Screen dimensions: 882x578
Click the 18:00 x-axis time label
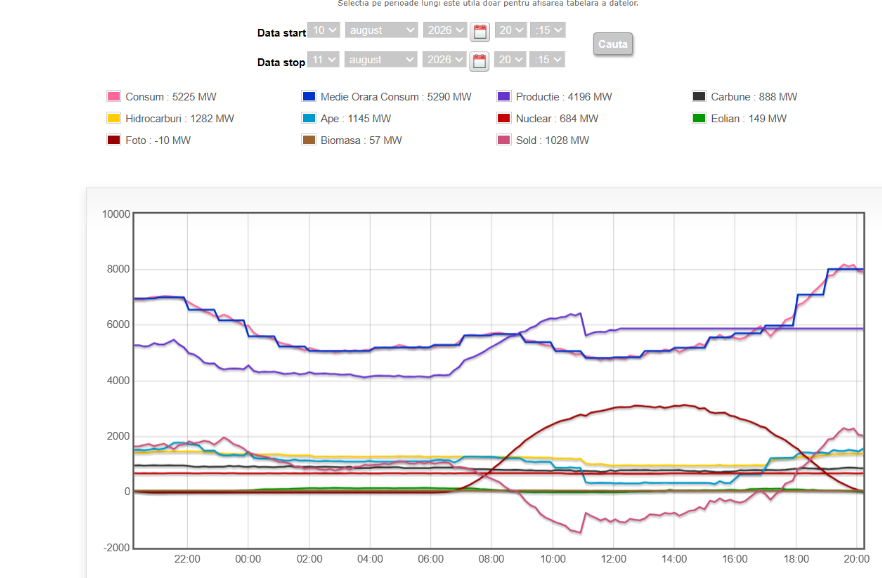tap(796, 559)
